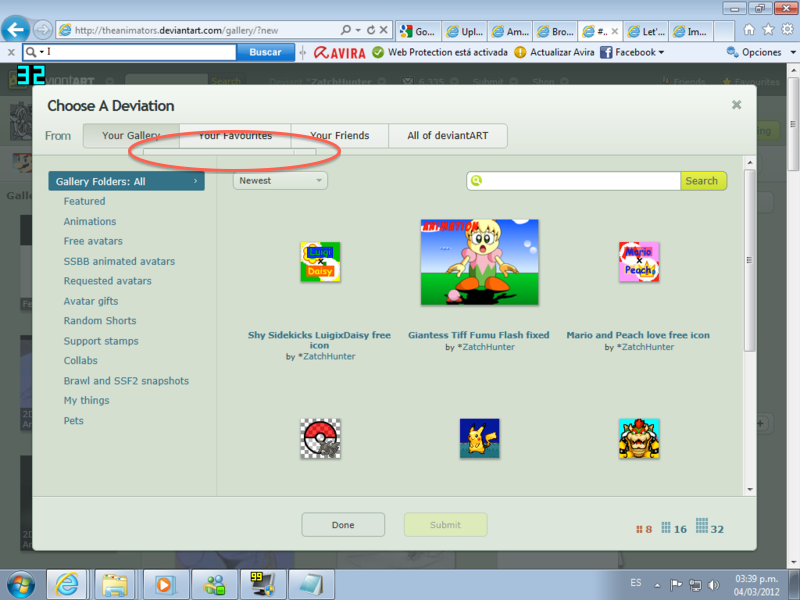Select the Bowser thumbnail

point(639,439)
